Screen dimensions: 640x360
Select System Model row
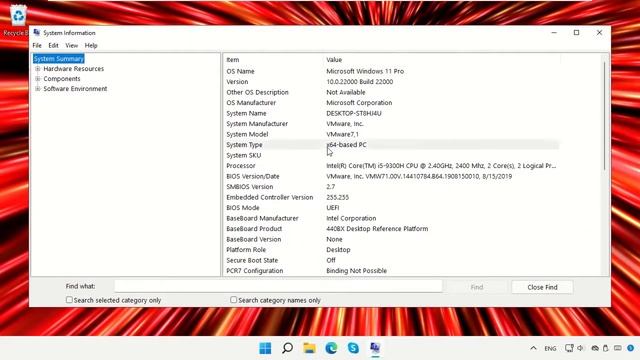point(392,134)
